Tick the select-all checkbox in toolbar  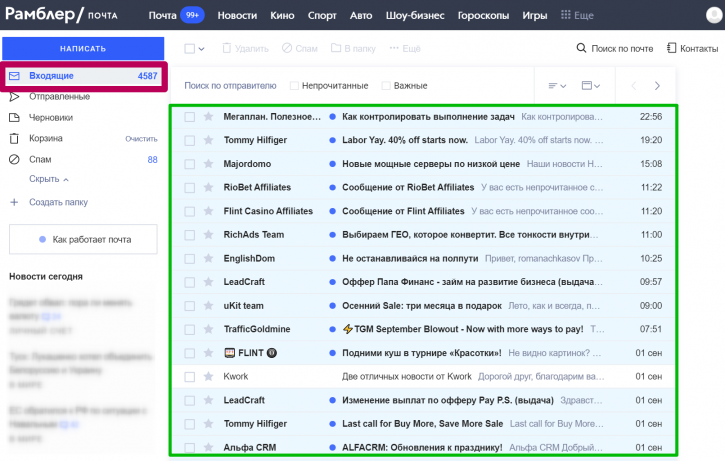190,49
